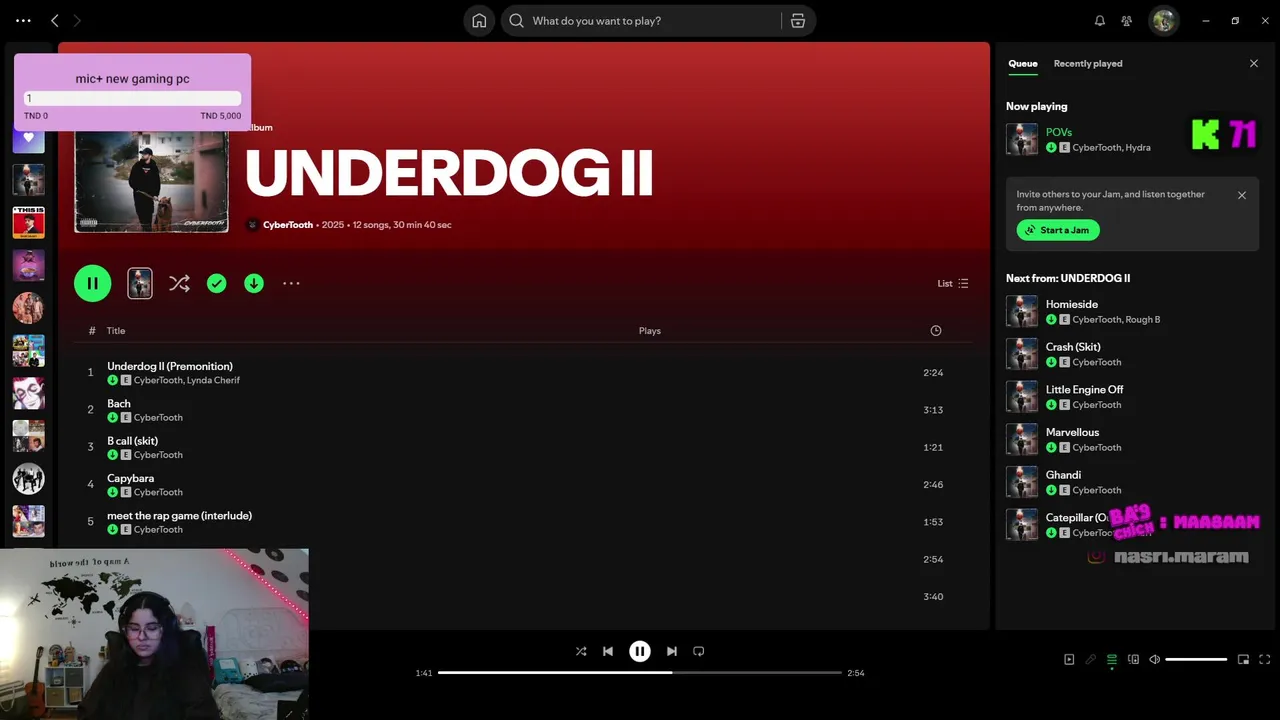Toggle album shuffle next to the preview
The height and width of the screenshot is (720, 1280).
179,283
